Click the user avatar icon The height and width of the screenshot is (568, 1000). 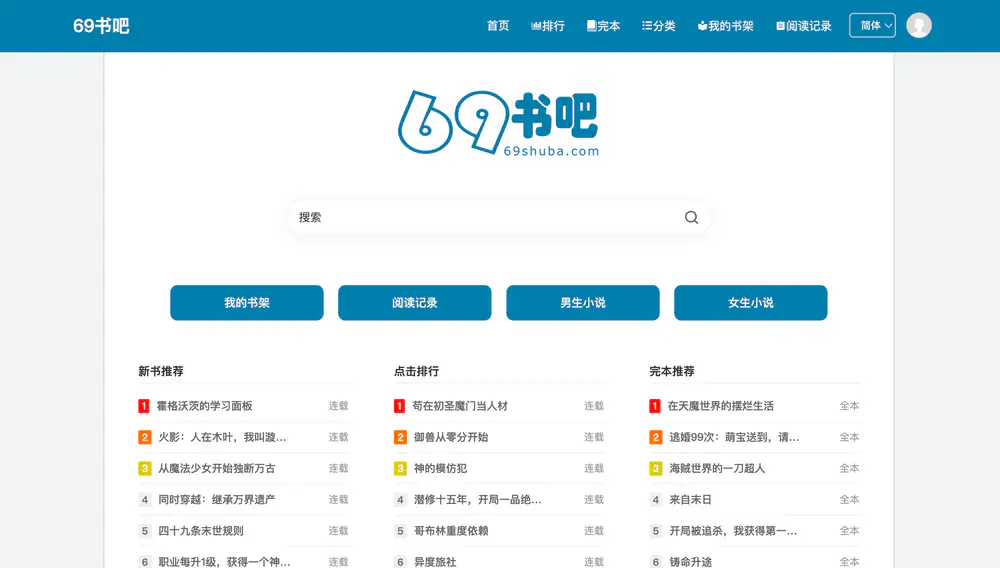[919, 25]
